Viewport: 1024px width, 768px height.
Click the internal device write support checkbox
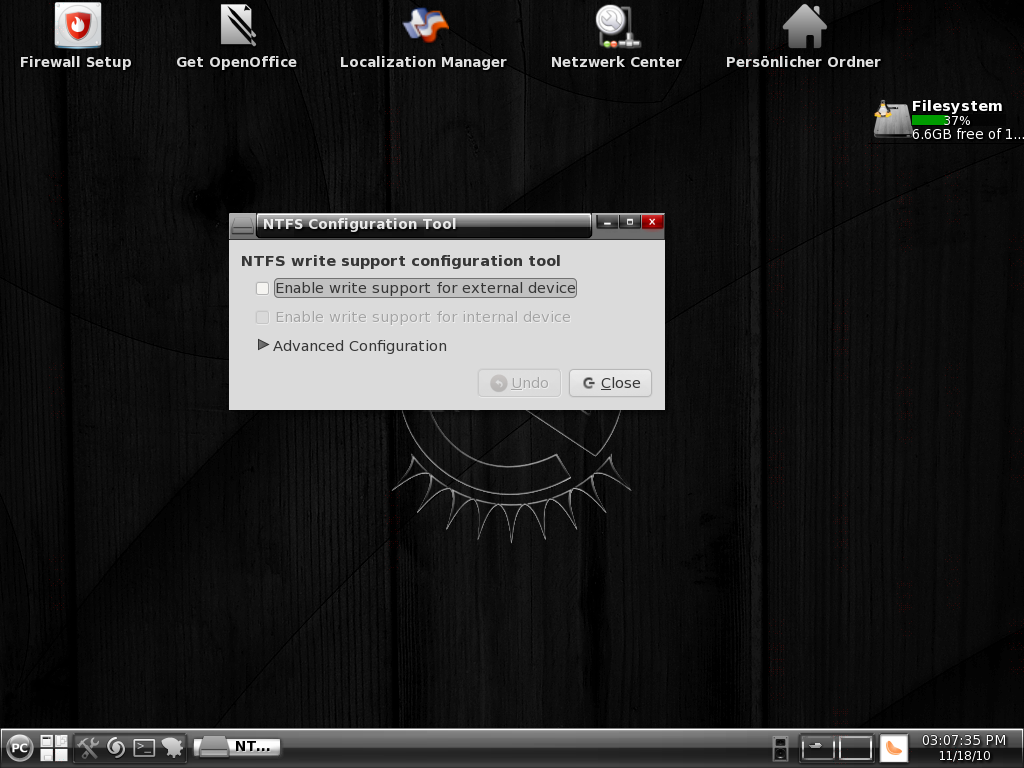263,317
